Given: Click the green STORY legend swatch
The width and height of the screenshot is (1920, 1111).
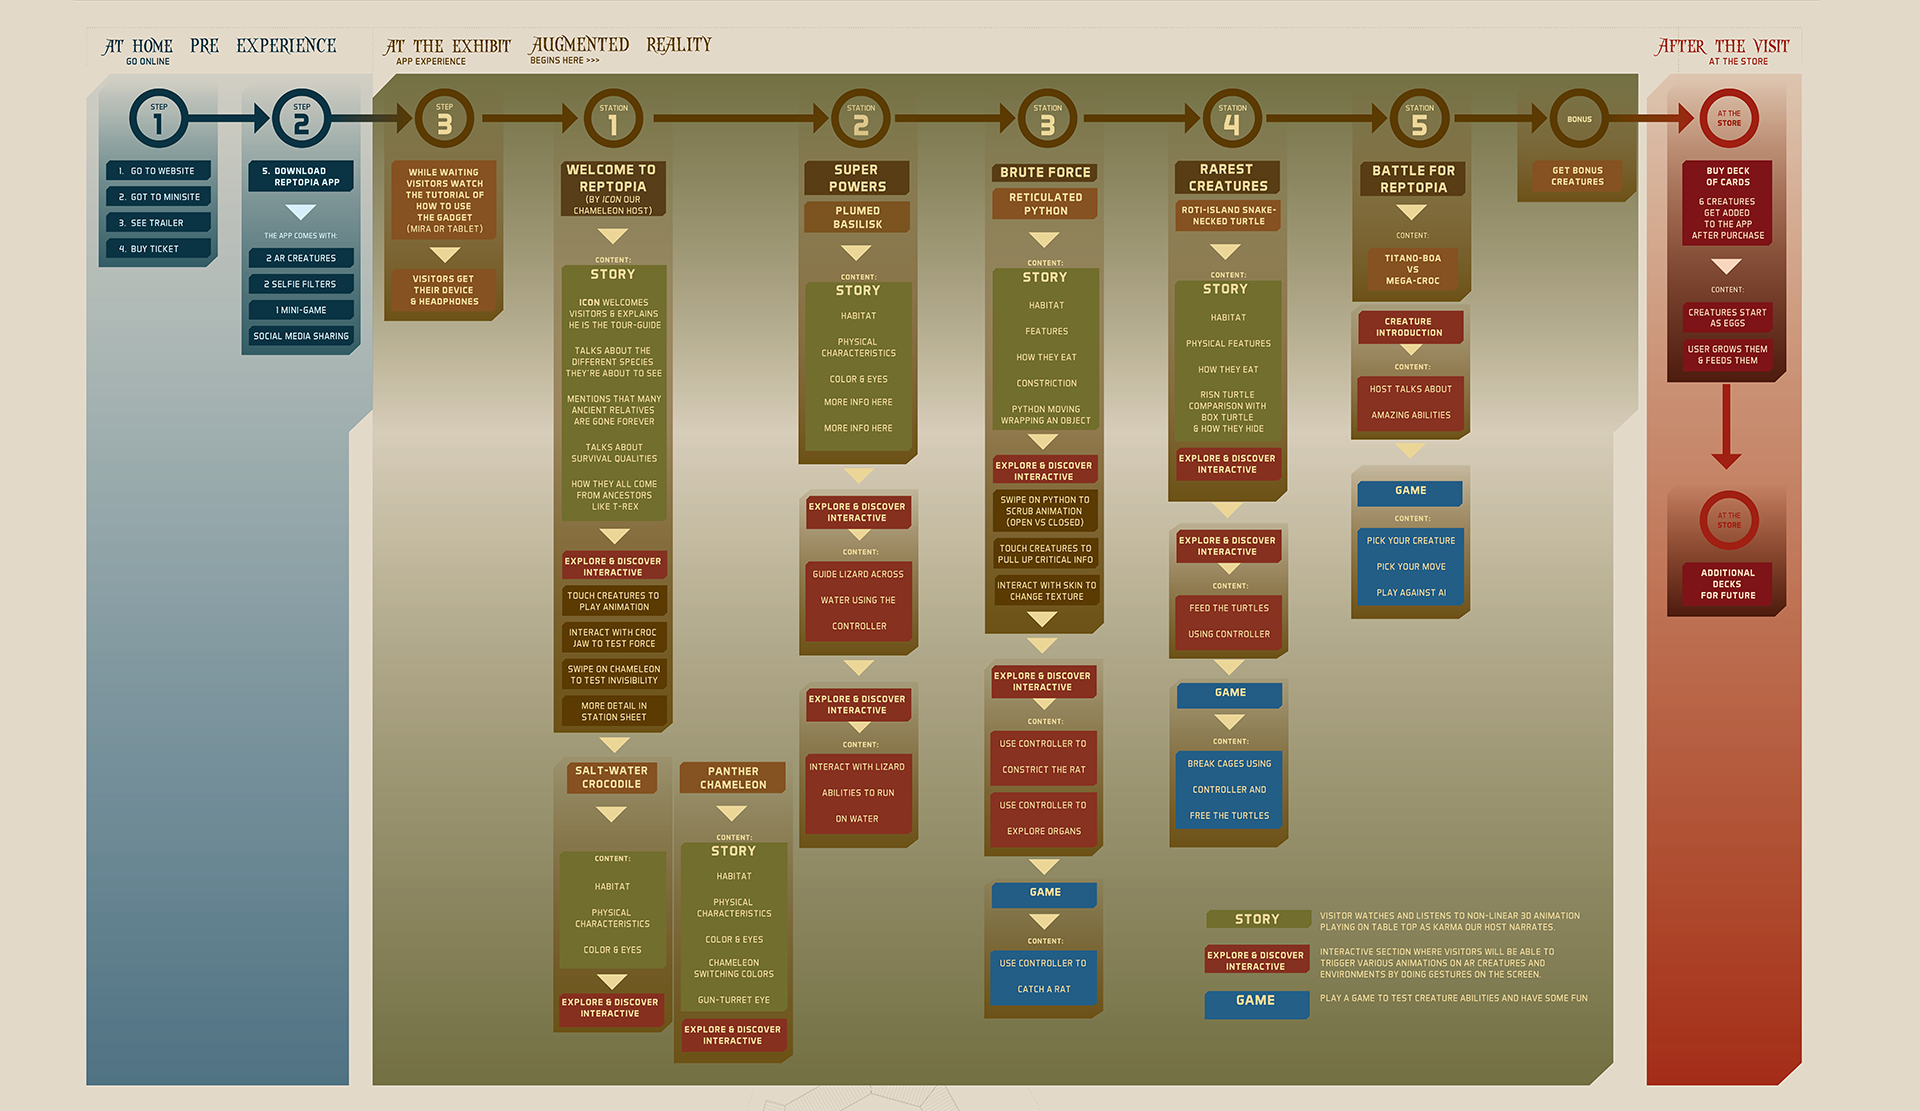Looking at the screenshot, I should 1257,919.
